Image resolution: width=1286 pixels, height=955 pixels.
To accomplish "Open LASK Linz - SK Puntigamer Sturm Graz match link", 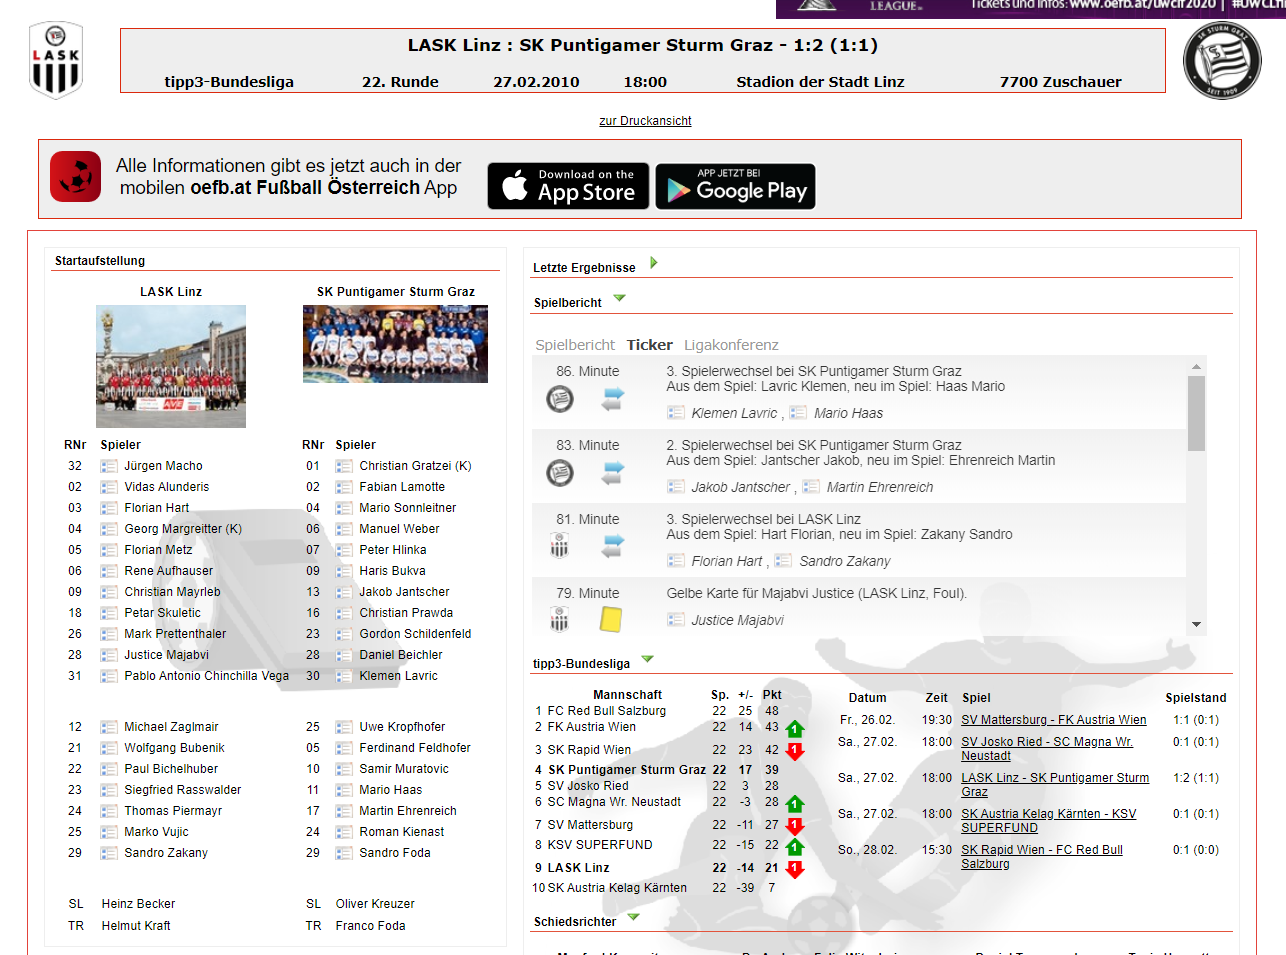I will 1055,785.
